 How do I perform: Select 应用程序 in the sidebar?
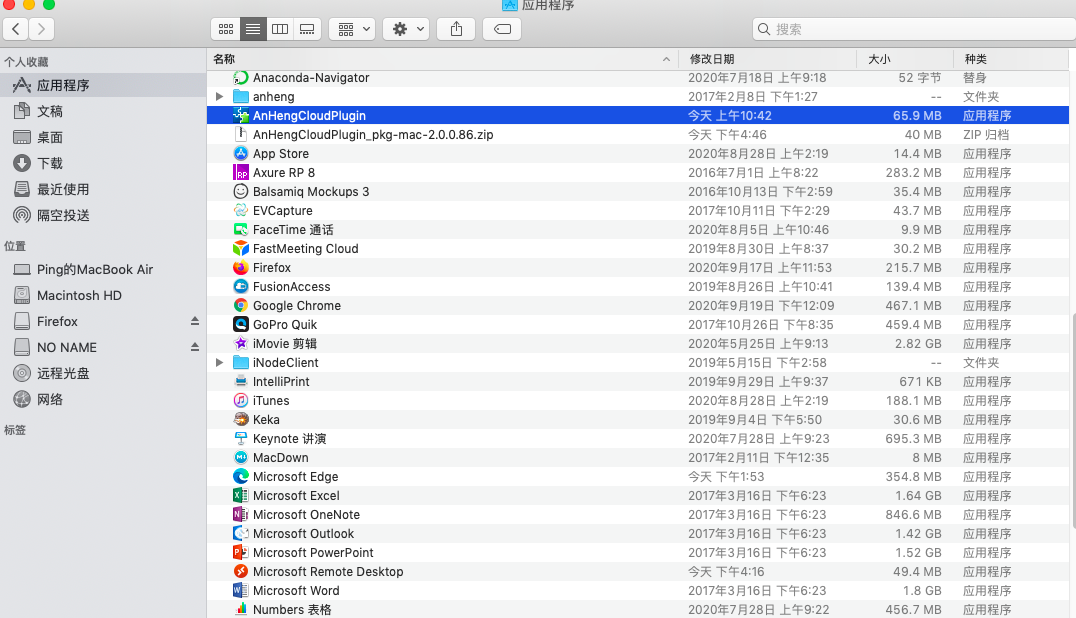tap(103, 85)
